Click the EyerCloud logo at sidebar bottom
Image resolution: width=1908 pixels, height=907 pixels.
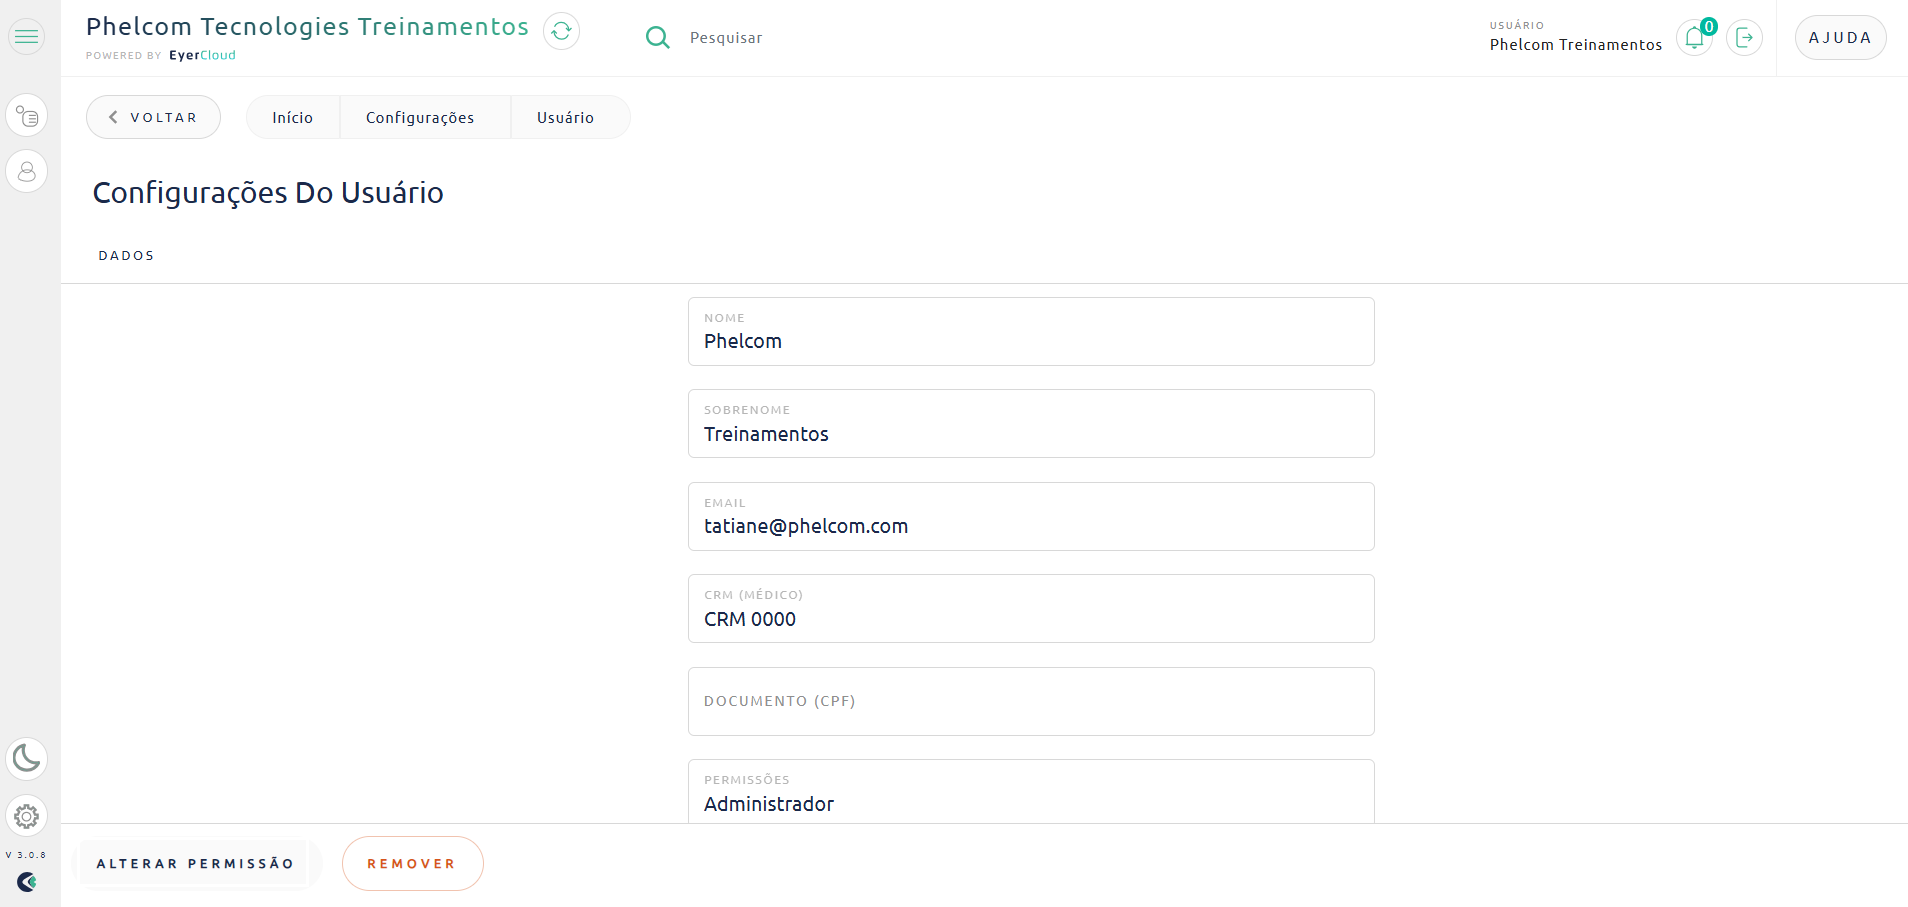(27, 882)
